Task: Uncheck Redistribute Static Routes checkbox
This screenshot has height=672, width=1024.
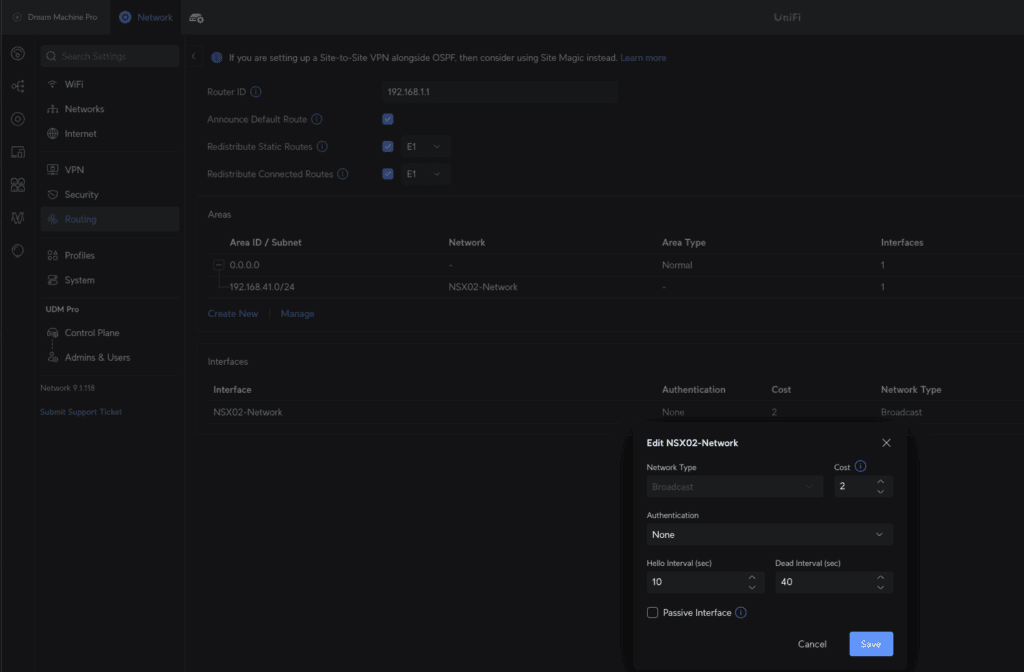Action: click(387, 147)
